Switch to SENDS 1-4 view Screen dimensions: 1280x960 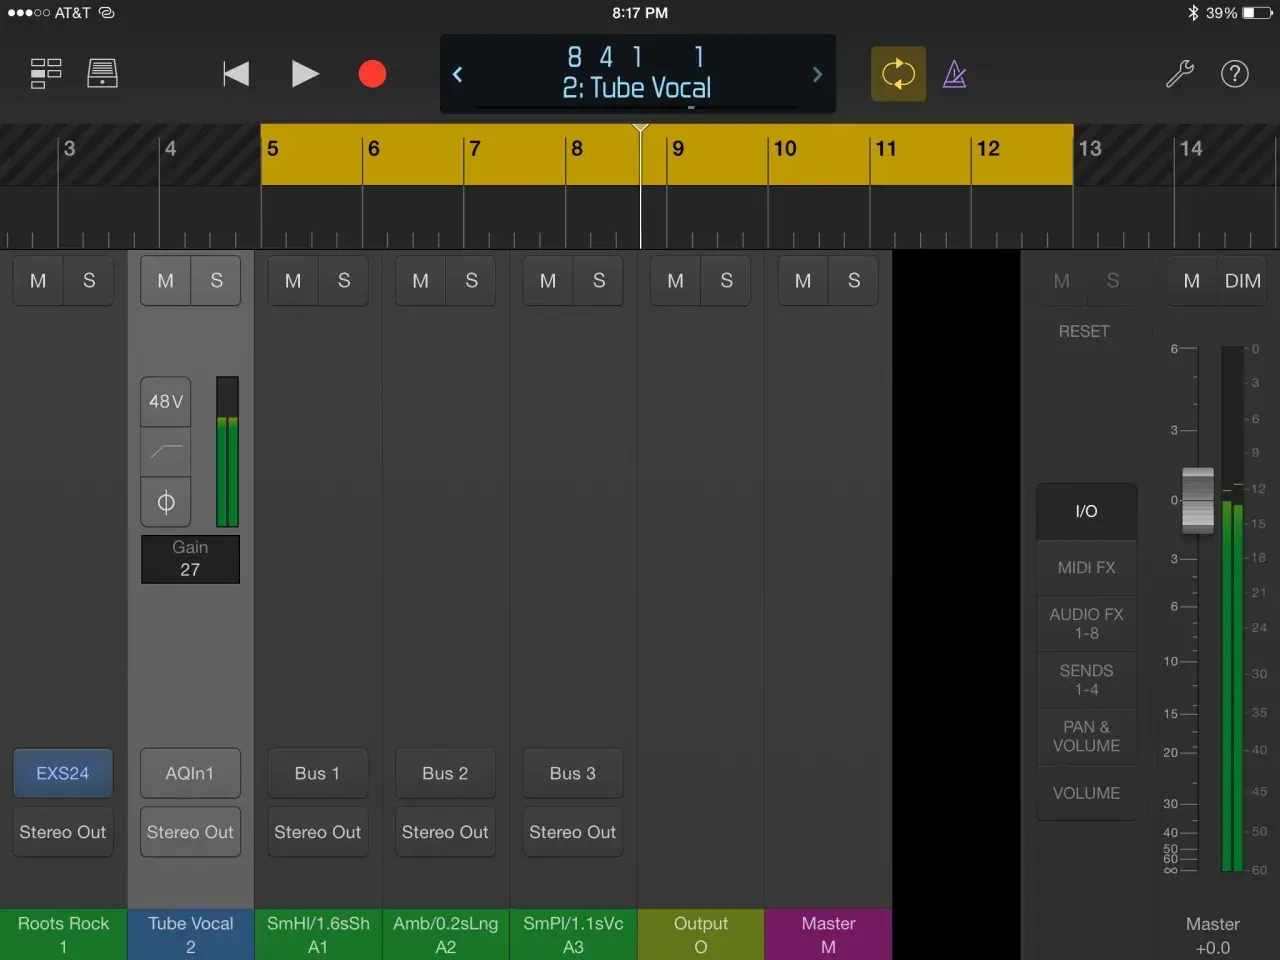coord(1086,680)
